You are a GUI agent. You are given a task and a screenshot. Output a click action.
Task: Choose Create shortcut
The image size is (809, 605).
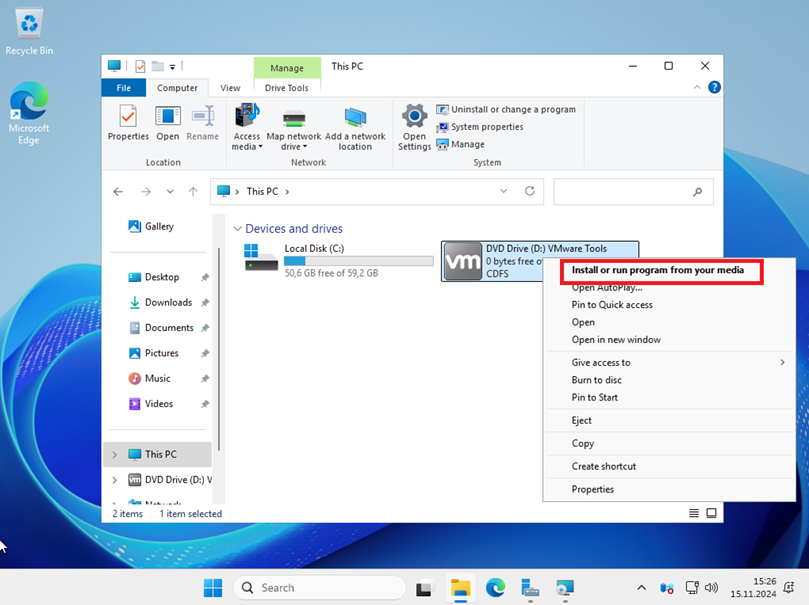(x=604, y=466)
